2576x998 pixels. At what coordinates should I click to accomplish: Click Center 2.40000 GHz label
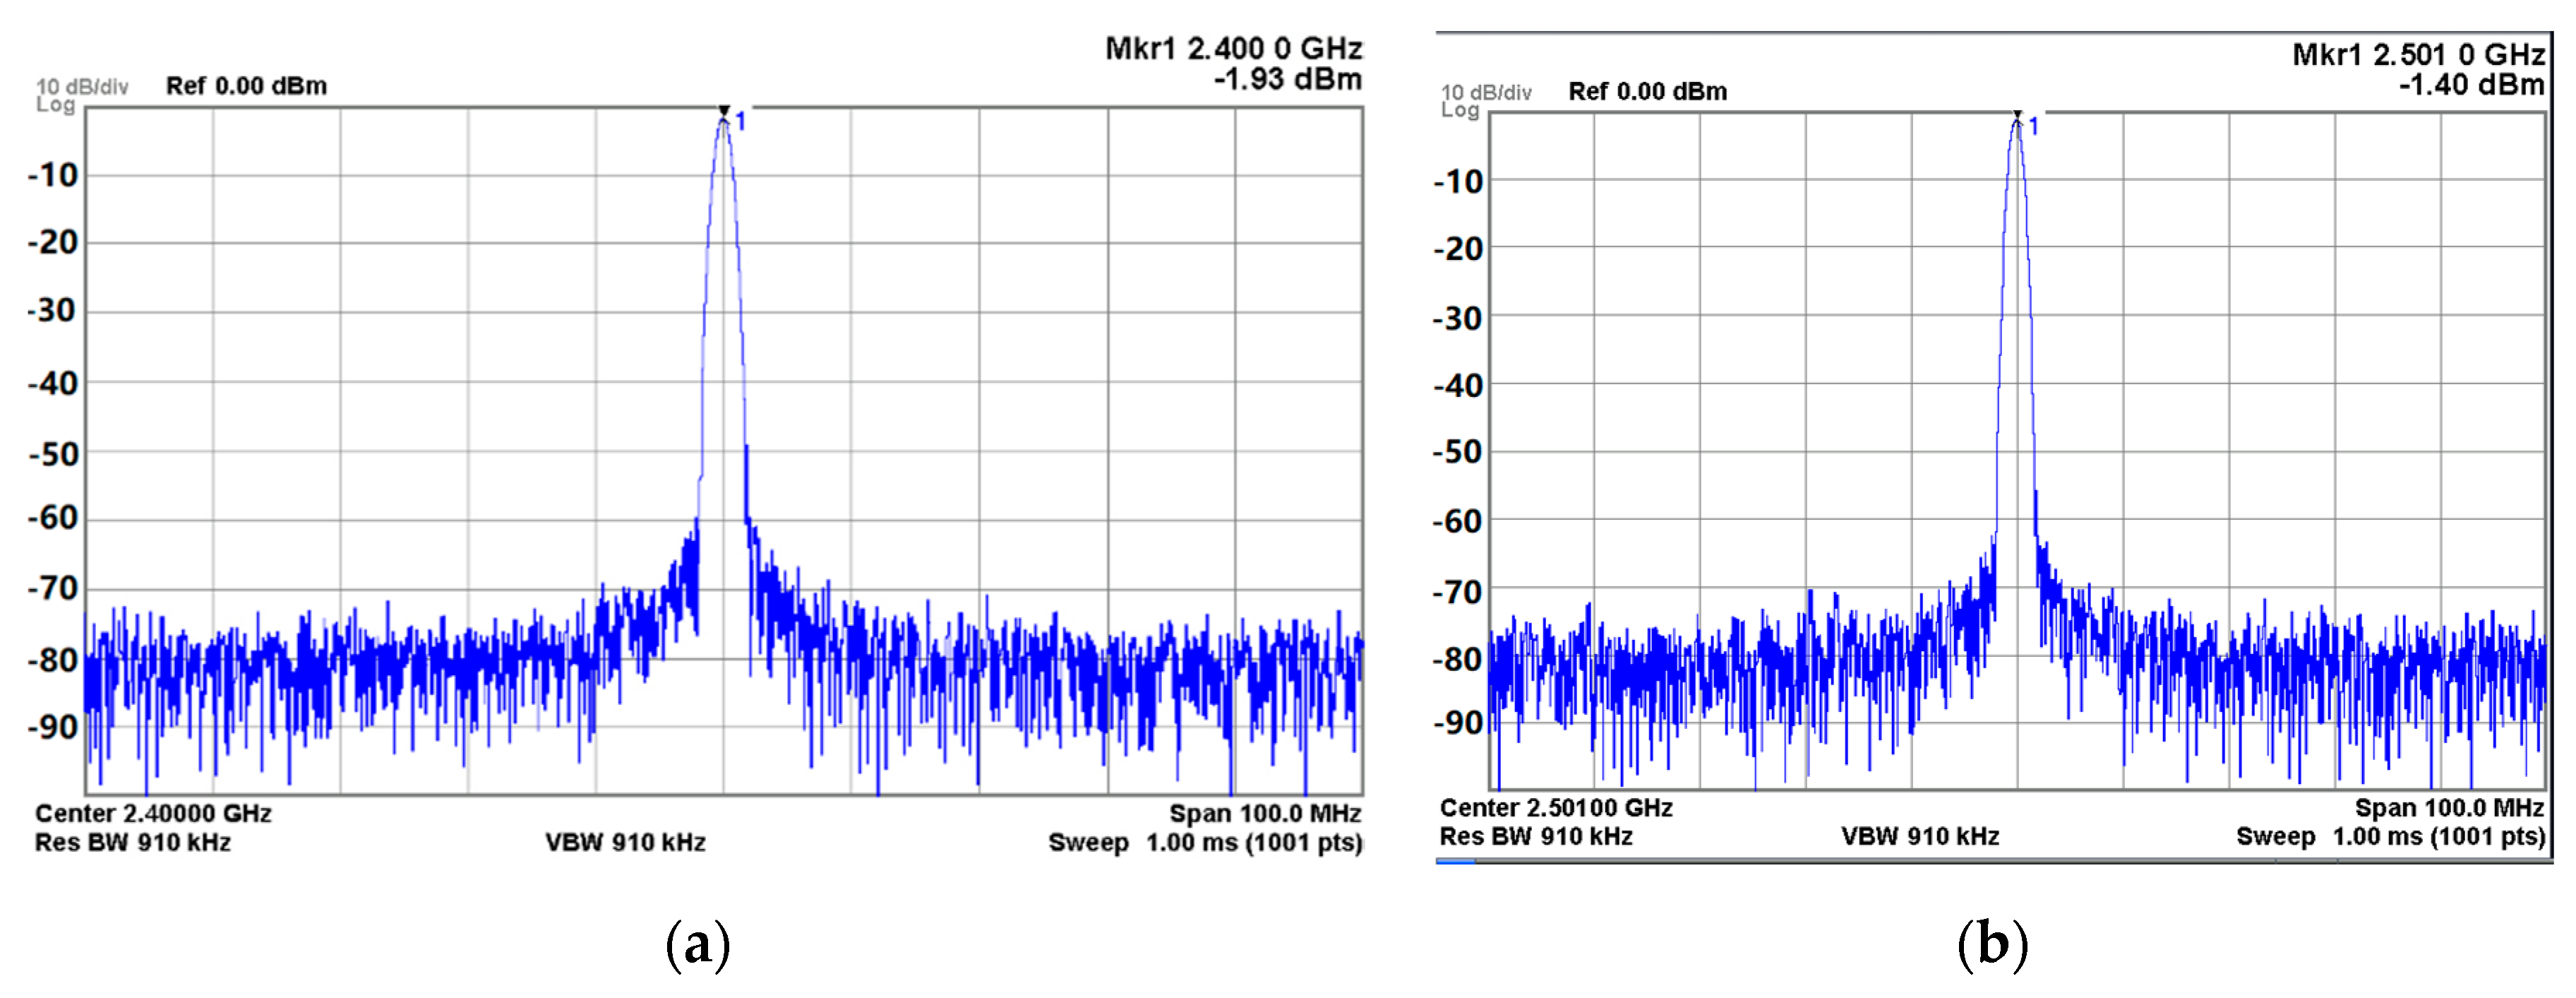(x=153, y=813)
